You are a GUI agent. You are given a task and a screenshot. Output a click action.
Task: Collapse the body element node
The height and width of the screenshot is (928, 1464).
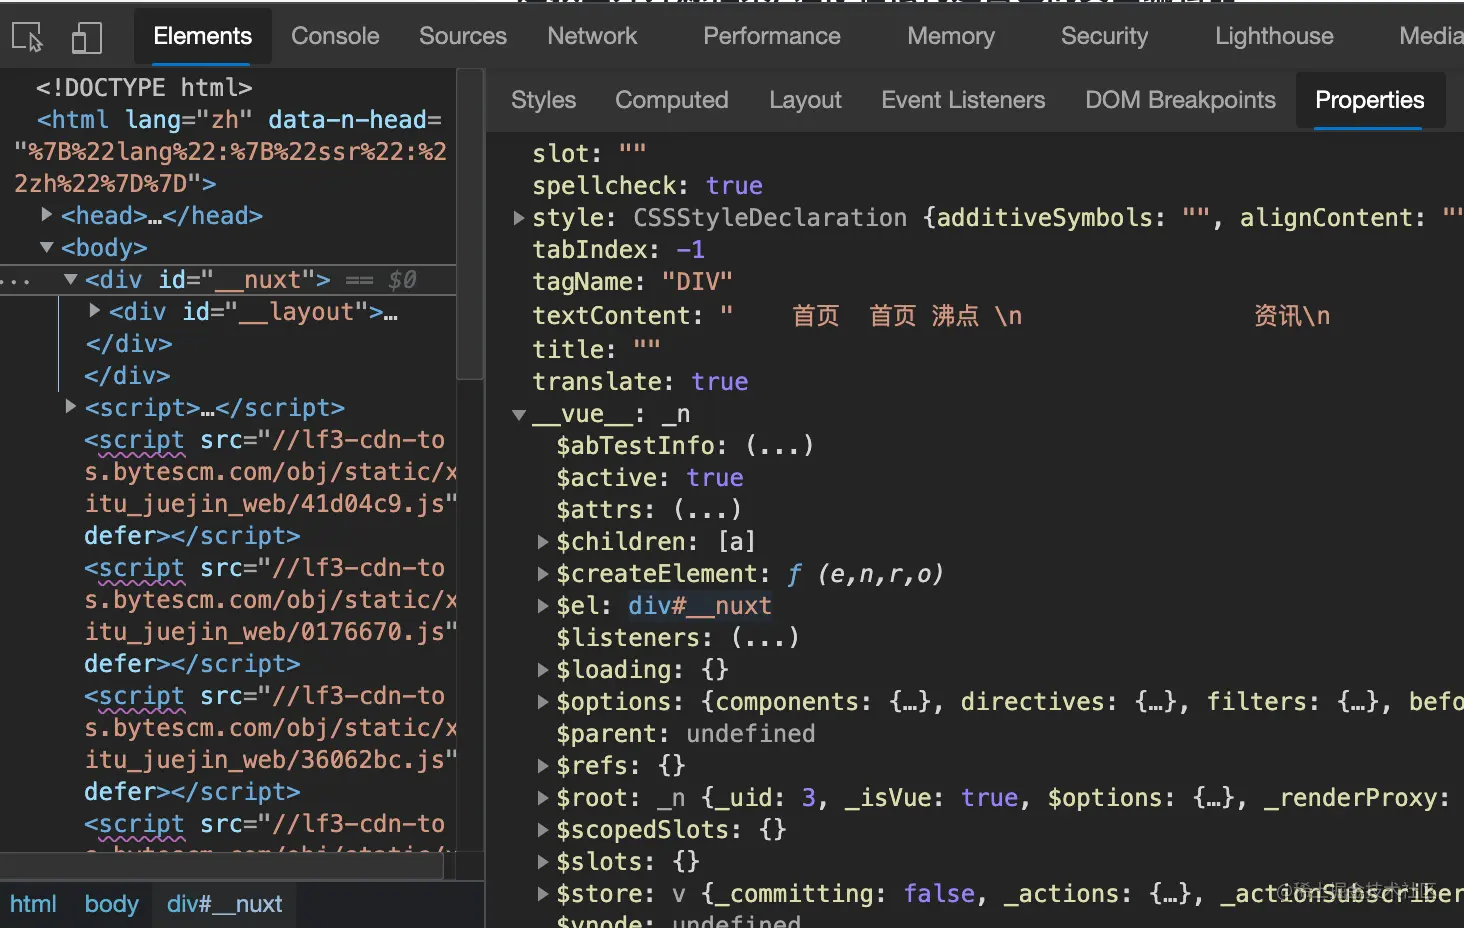47,246
